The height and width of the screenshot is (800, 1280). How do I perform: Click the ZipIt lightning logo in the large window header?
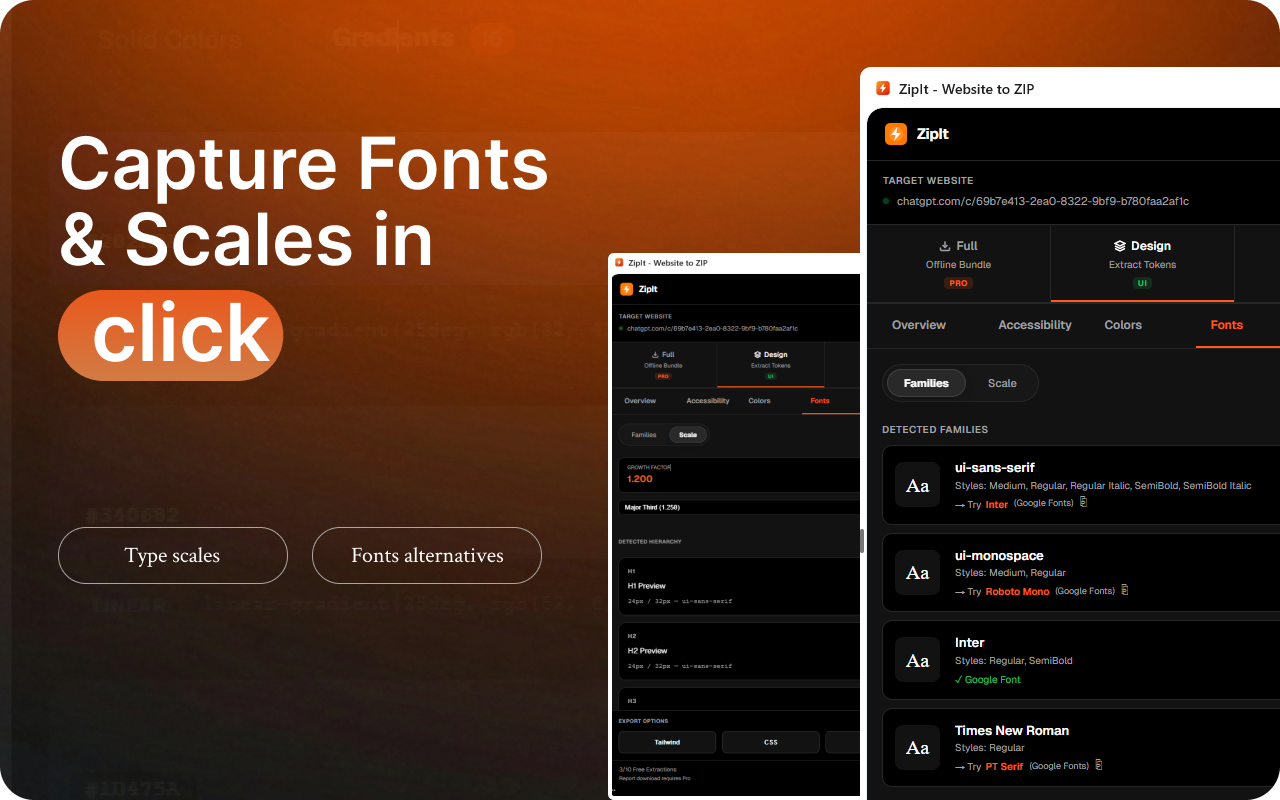pyautogui.click(x=896, y=134)
